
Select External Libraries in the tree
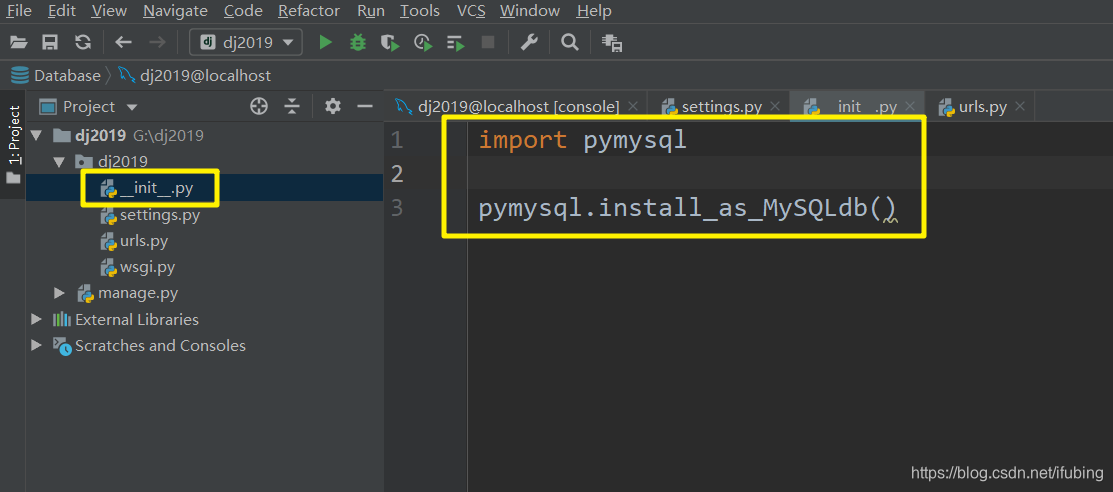coord(137,319)
